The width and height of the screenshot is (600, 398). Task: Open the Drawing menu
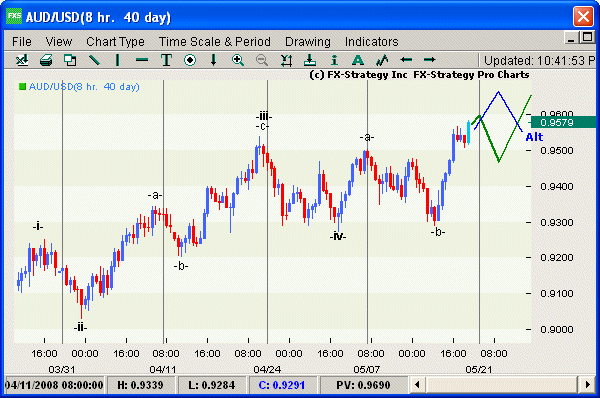(308, 41)
